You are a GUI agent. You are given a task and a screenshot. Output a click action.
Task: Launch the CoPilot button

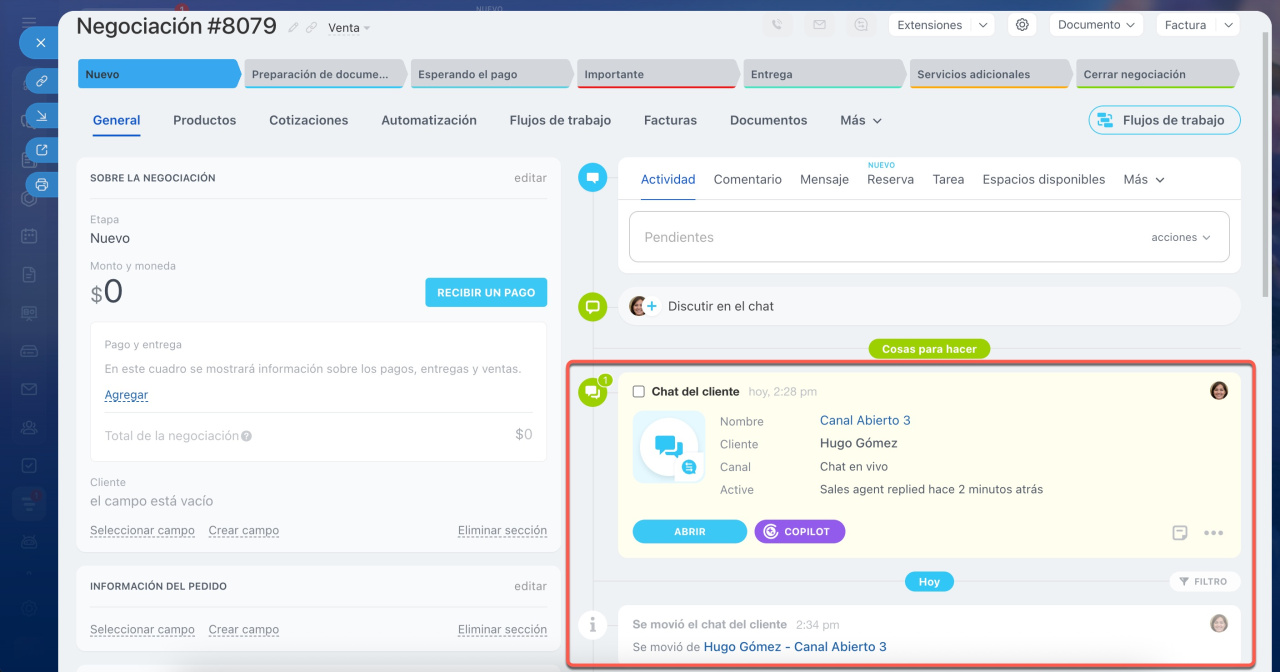point(799,532)
